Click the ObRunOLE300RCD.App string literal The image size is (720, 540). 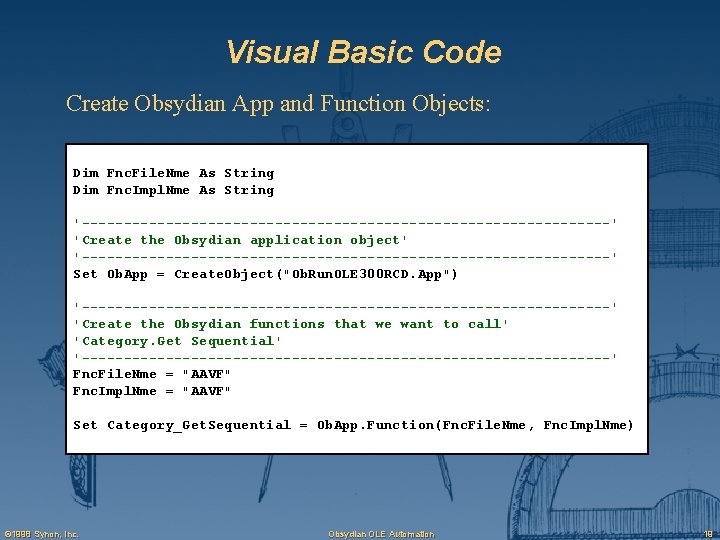click(366, 275)
